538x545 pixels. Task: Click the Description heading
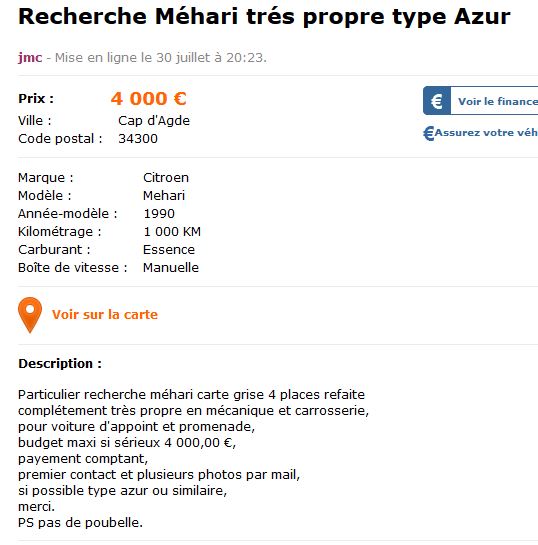point(60,364)
